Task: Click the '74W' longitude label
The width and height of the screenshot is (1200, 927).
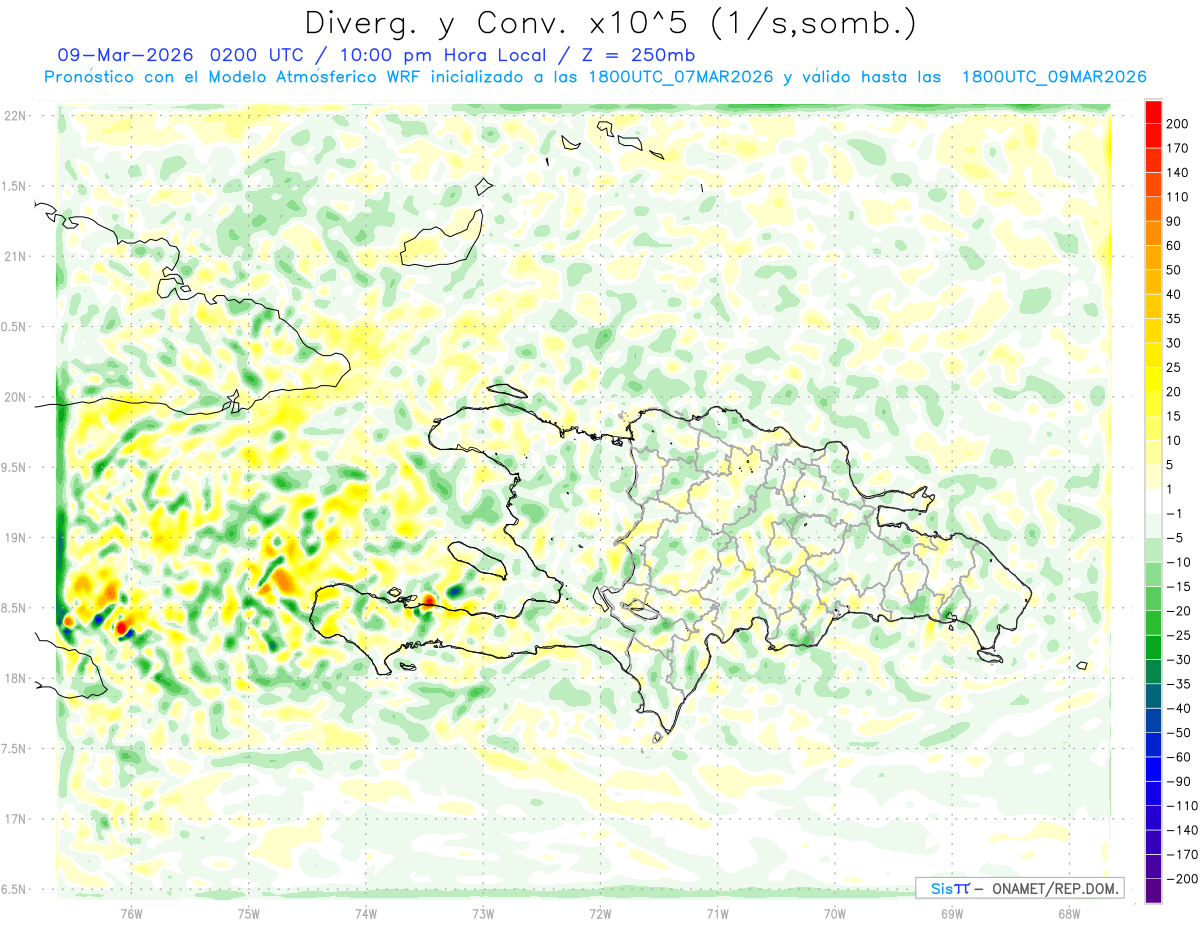Action: click(366, 914)
